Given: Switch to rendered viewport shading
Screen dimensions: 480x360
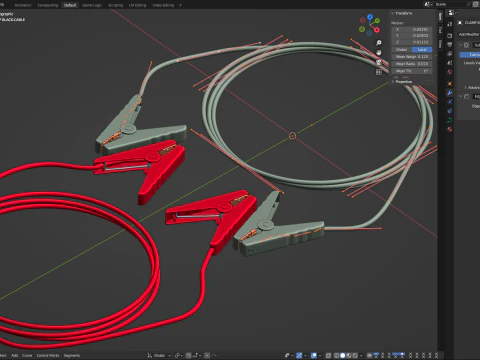Looking at the screenshot, I should (355, 355).
